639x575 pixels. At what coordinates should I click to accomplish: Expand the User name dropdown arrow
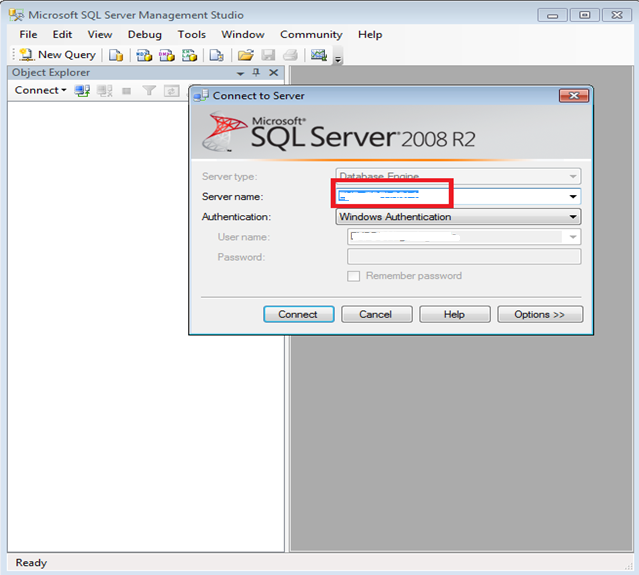[573, 237]
